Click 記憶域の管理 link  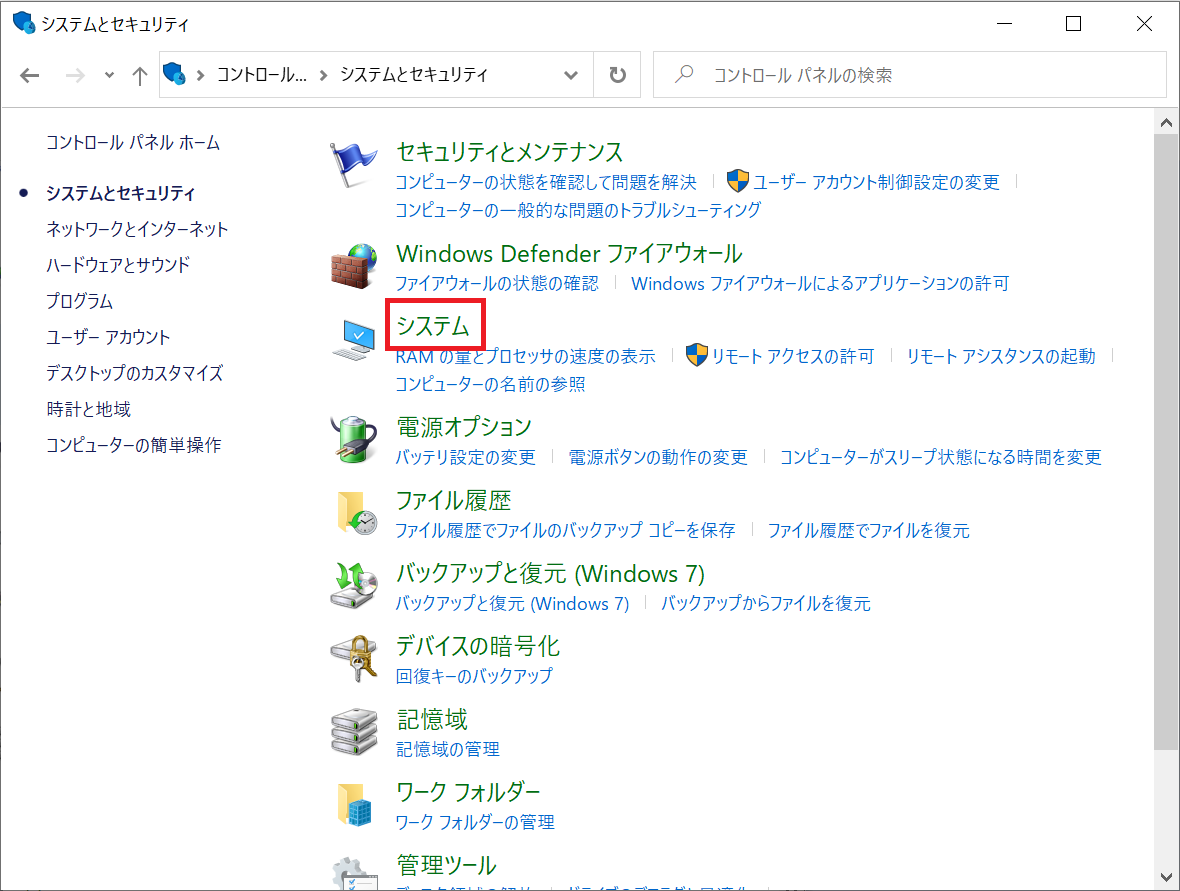pyautogui.click(x=448, y=750)
